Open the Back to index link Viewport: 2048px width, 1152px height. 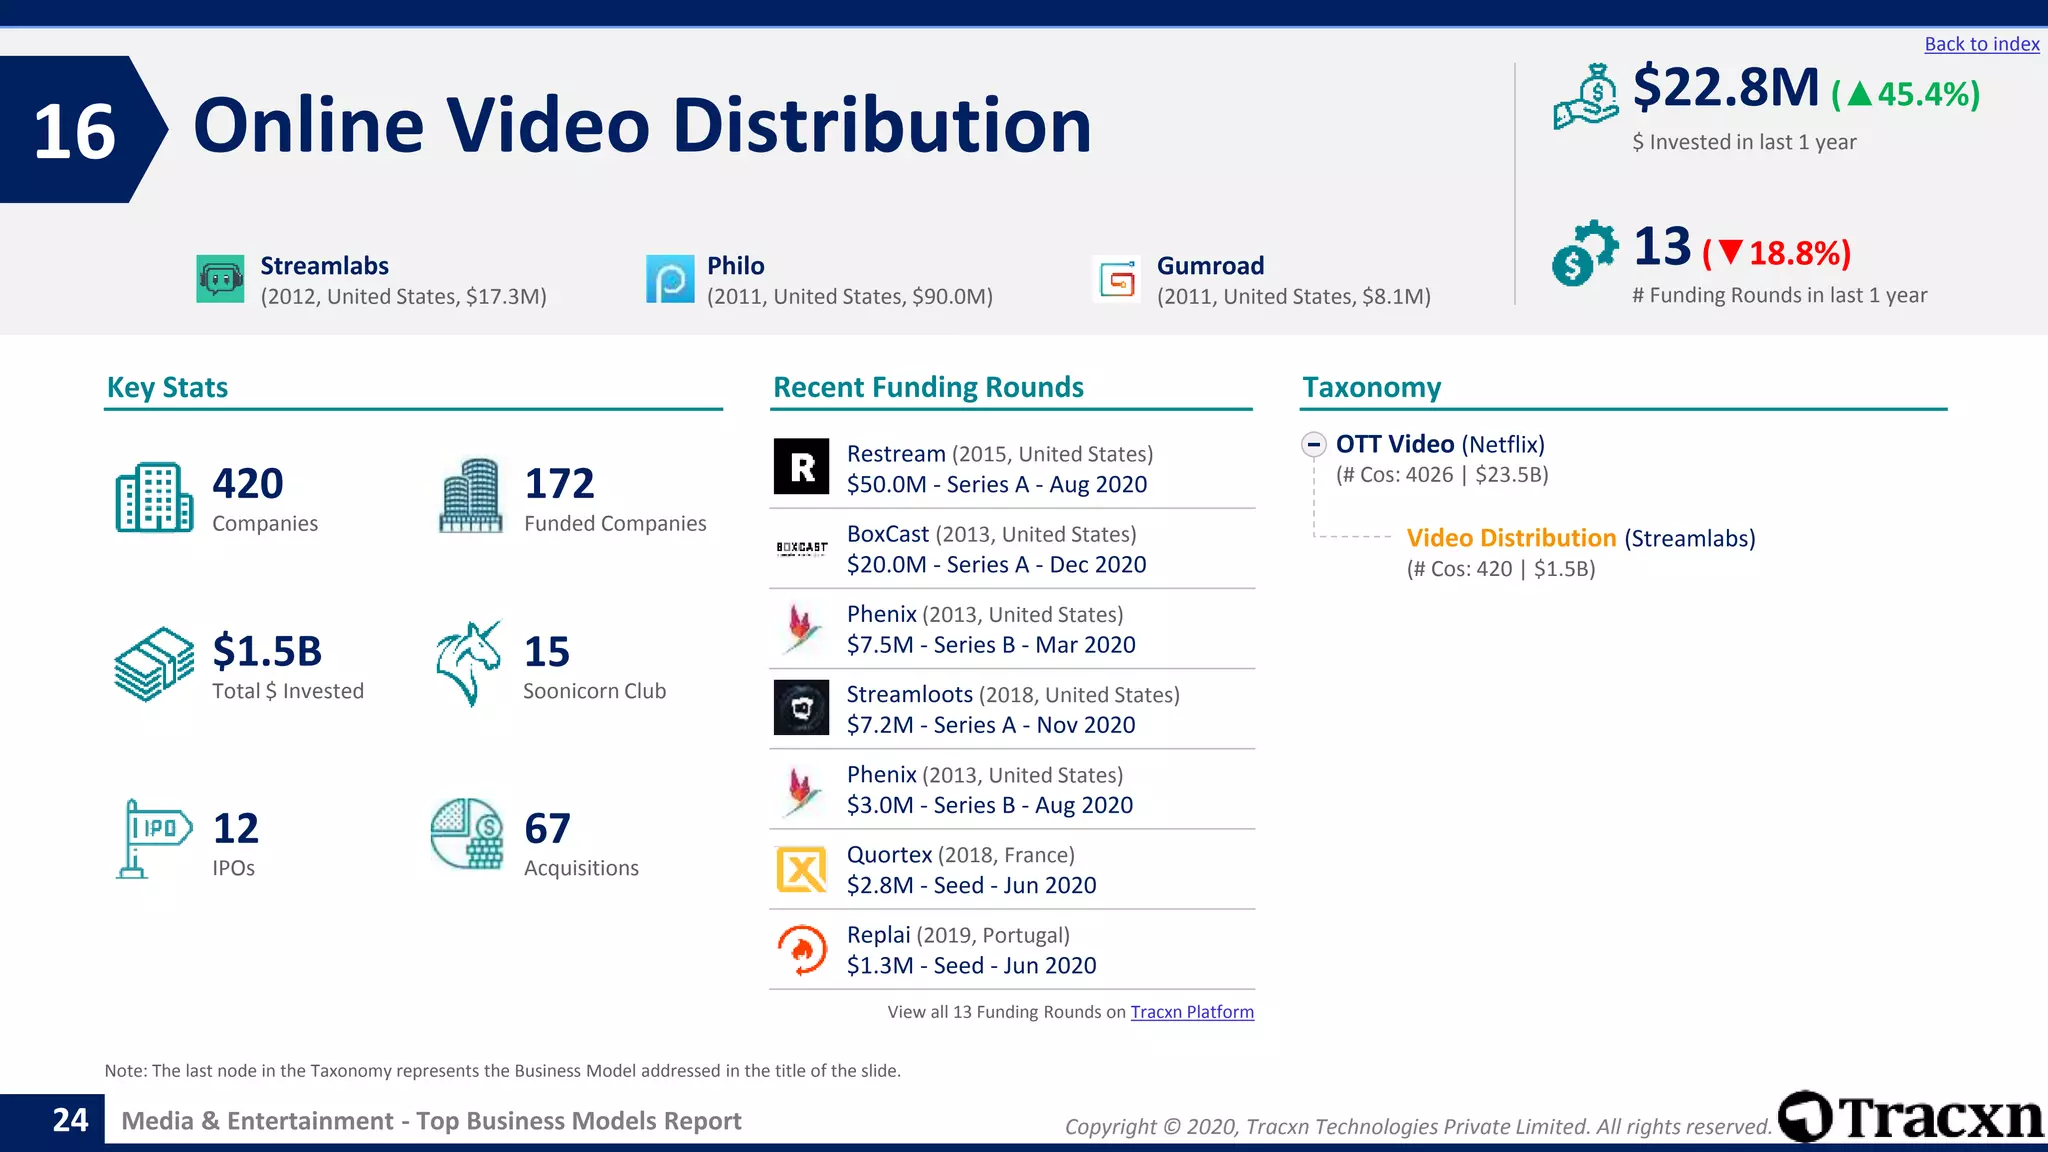[1982, 44]
